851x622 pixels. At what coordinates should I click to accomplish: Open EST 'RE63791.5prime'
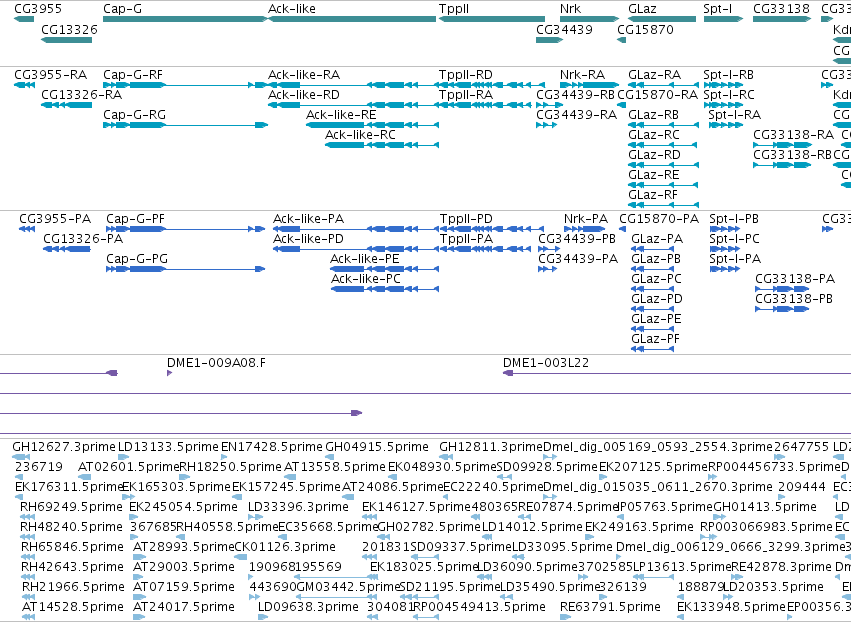click(611, 607)
